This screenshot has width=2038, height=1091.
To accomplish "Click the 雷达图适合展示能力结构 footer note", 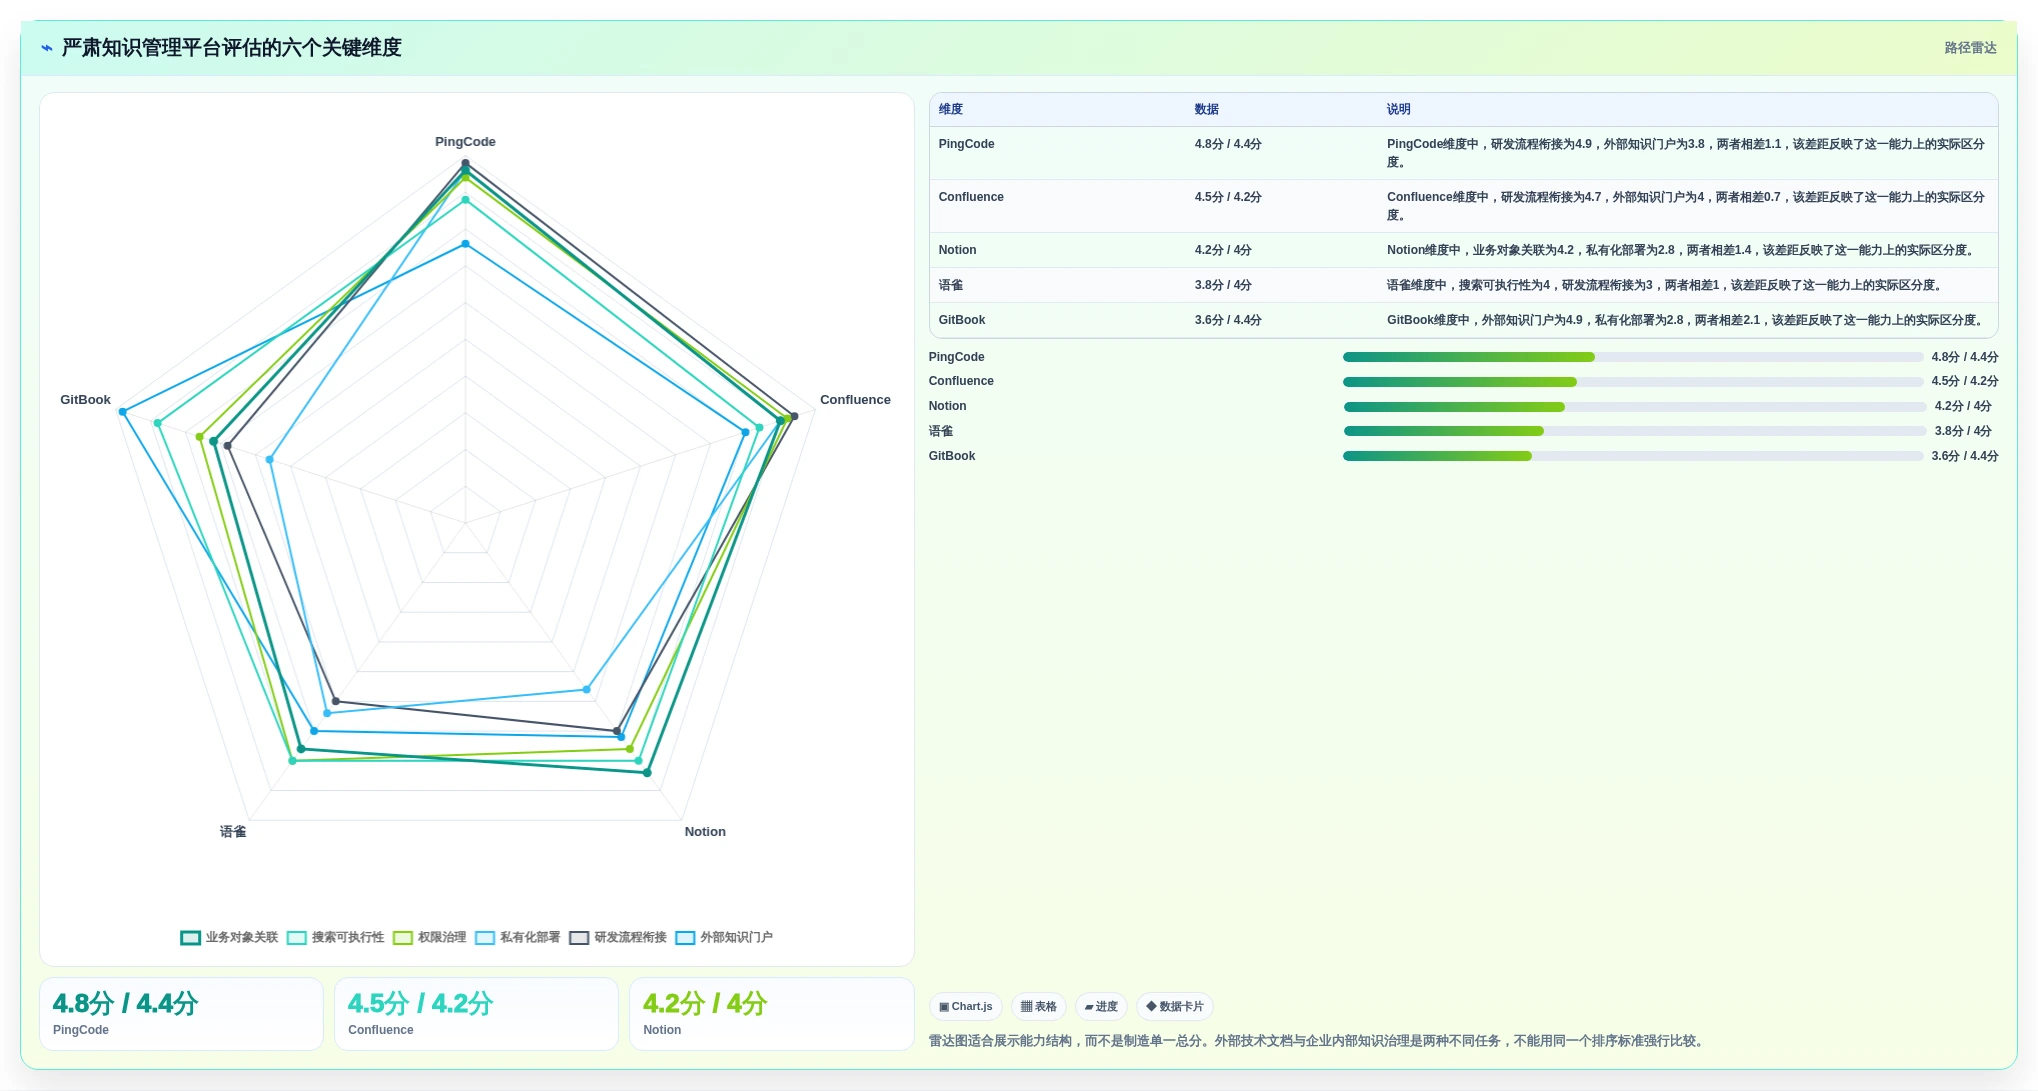I will tap(1316, 1041).
